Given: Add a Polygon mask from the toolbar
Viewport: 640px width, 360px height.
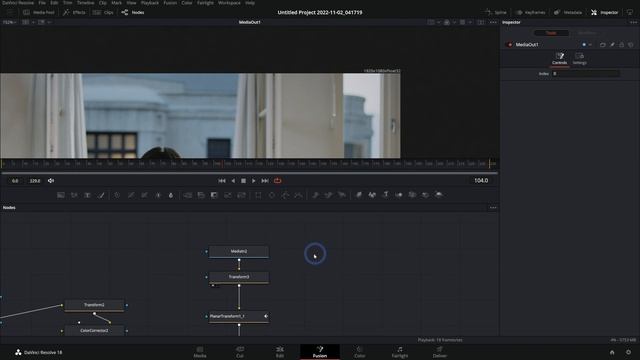Looking at the screenshot, I should [285, 195].
